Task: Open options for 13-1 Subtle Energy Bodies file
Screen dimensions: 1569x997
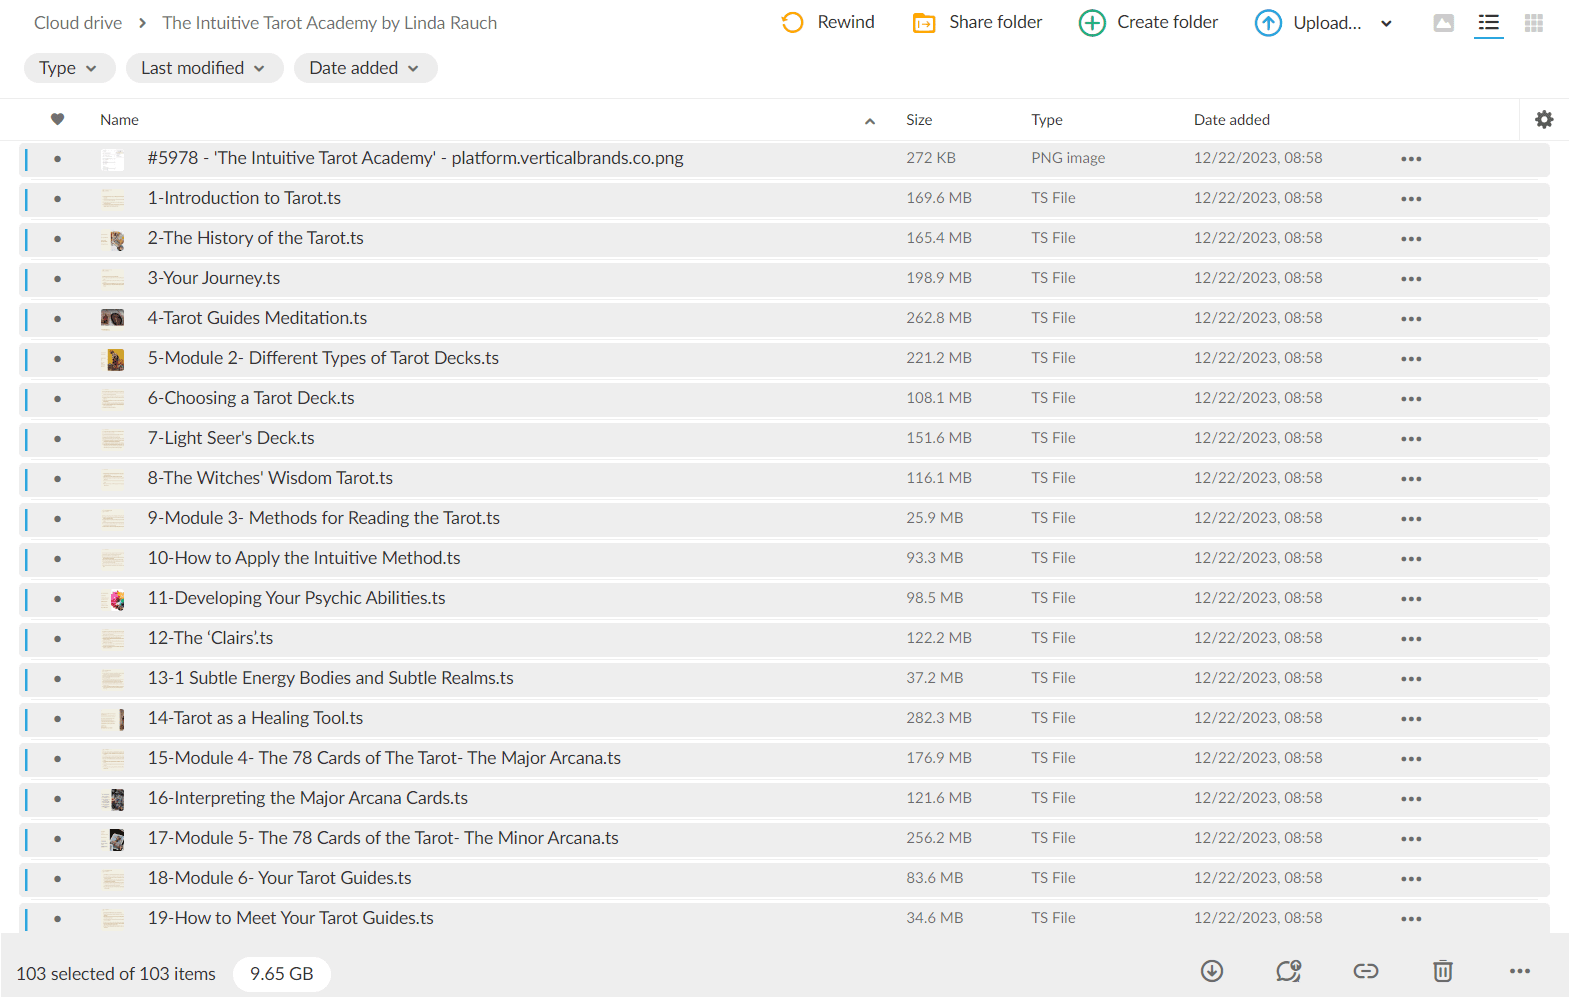Action: pos(1411,679)
